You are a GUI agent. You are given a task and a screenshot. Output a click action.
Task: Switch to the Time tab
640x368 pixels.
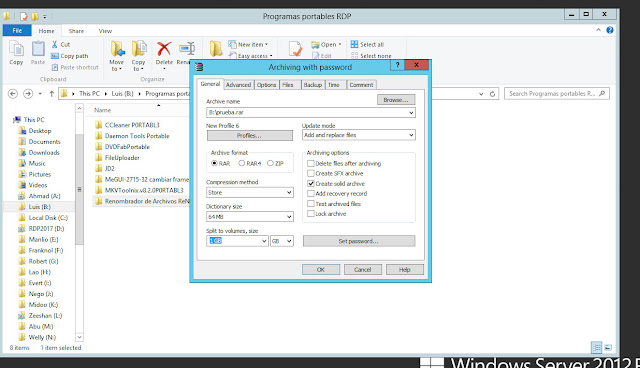pos(333,85)
